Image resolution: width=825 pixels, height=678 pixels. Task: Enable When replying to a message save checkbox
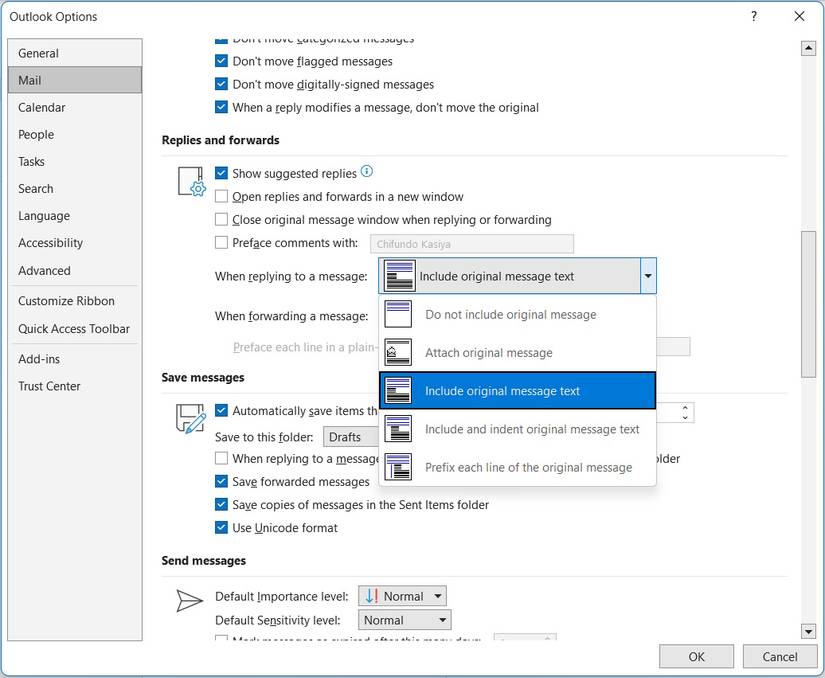click(222, 458)
